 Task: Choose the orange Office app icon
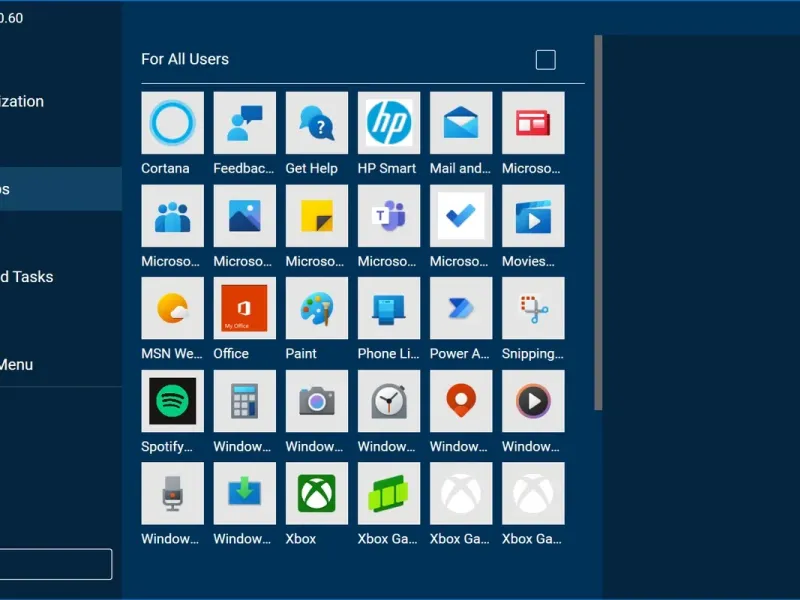pos(244,308)
